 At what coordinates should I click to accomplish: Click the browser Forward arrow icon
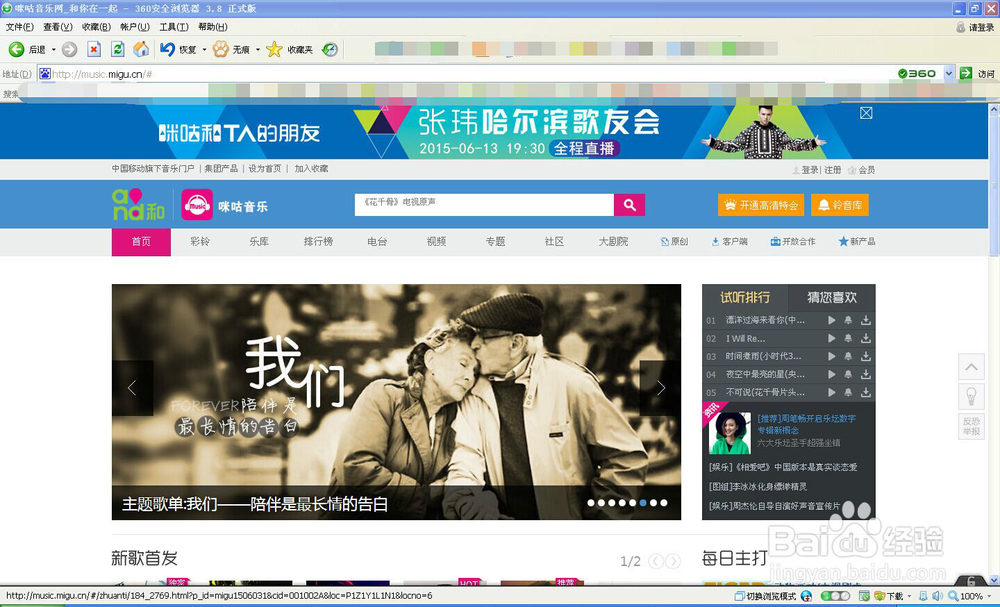(70, 49)
